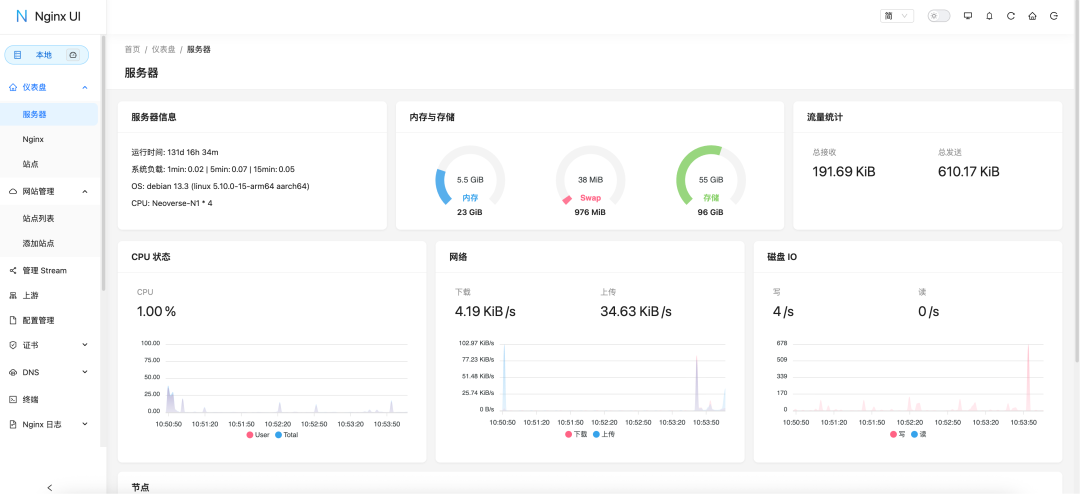Collapse the sidebar with bottom arrow
This screenshot has height=494, width=1080.
click(50, 487)
